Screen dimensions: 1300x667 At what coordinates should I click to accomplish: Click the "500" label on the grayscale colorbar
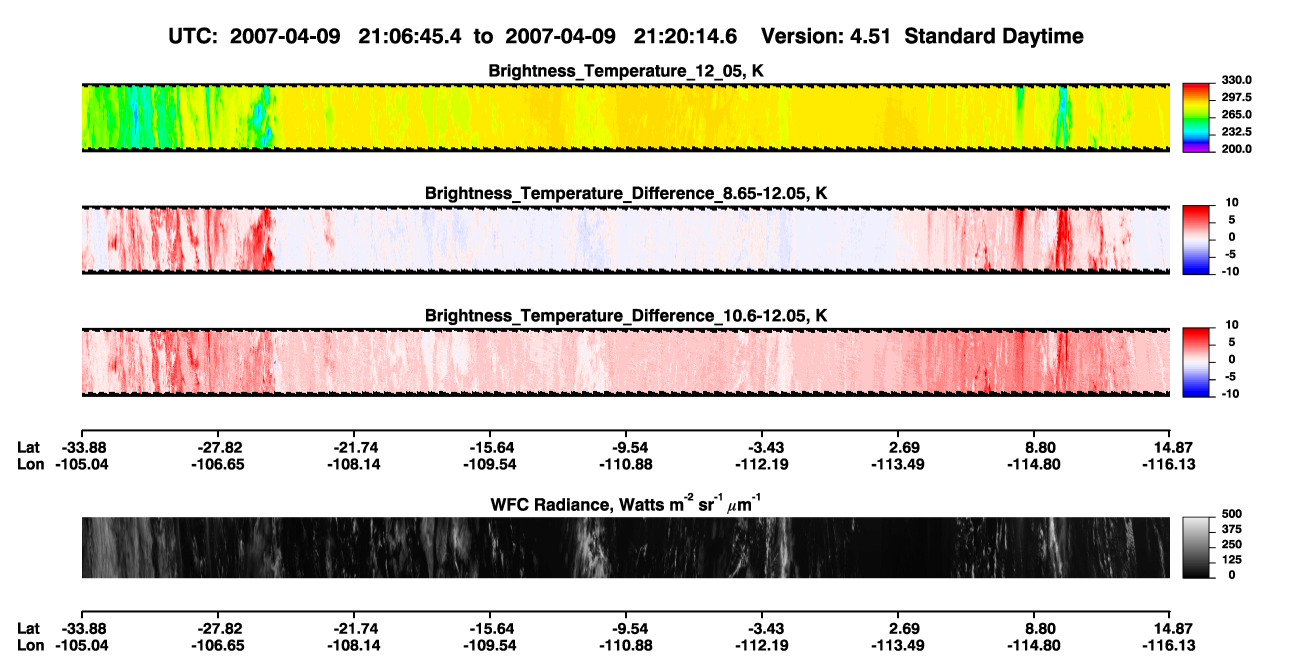pyautogui.click(x=1230, y=513)
